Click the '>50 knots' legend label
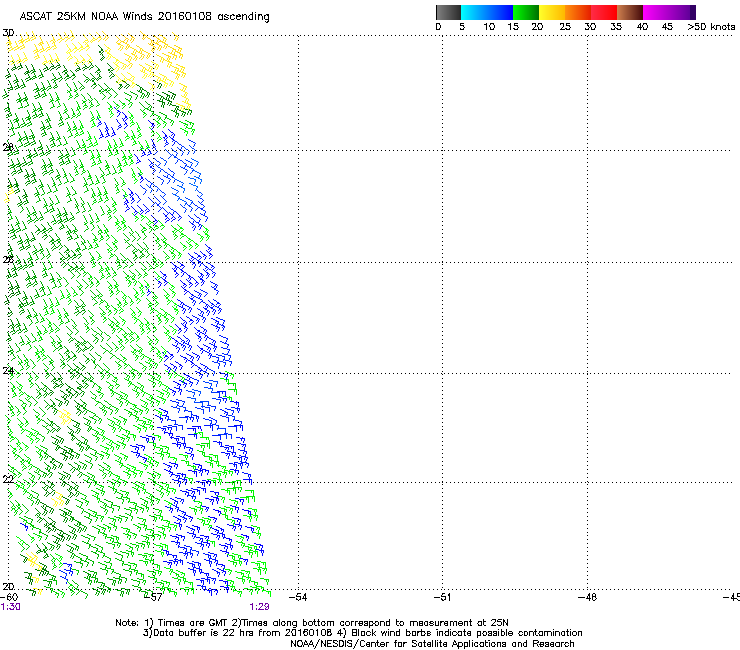This screenshot has height=650, width=740. click(711, 27)
